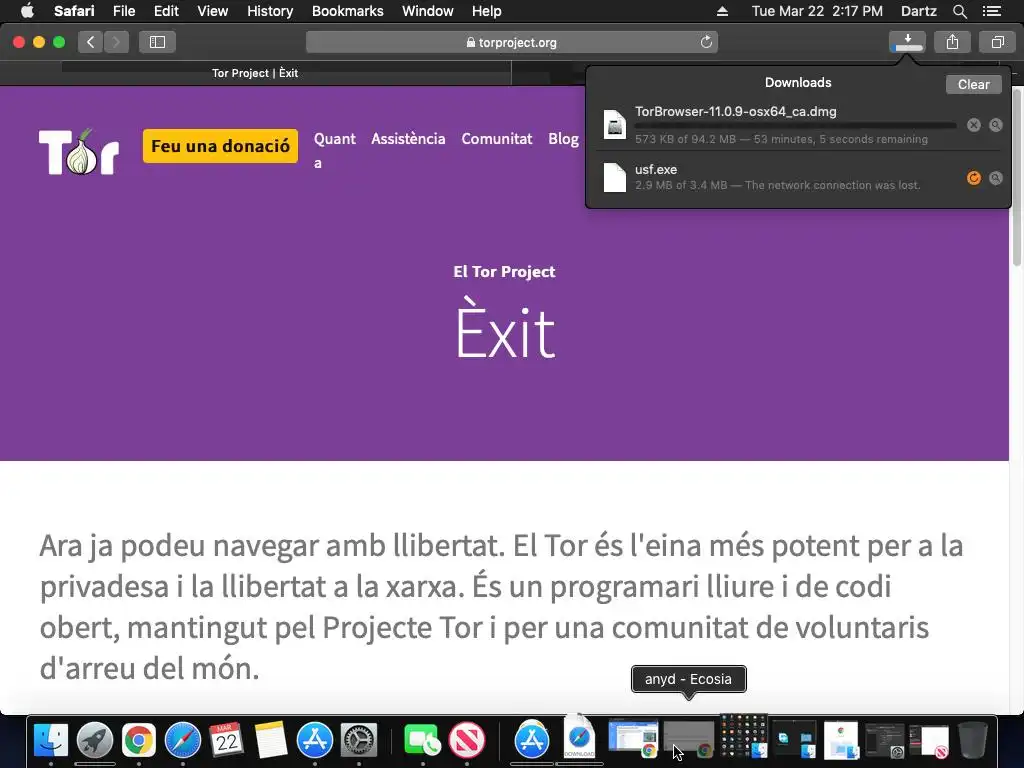1024x768 pixels.
Task: Select the Tor Project | Èxit tab
Action: pos(255,73)
